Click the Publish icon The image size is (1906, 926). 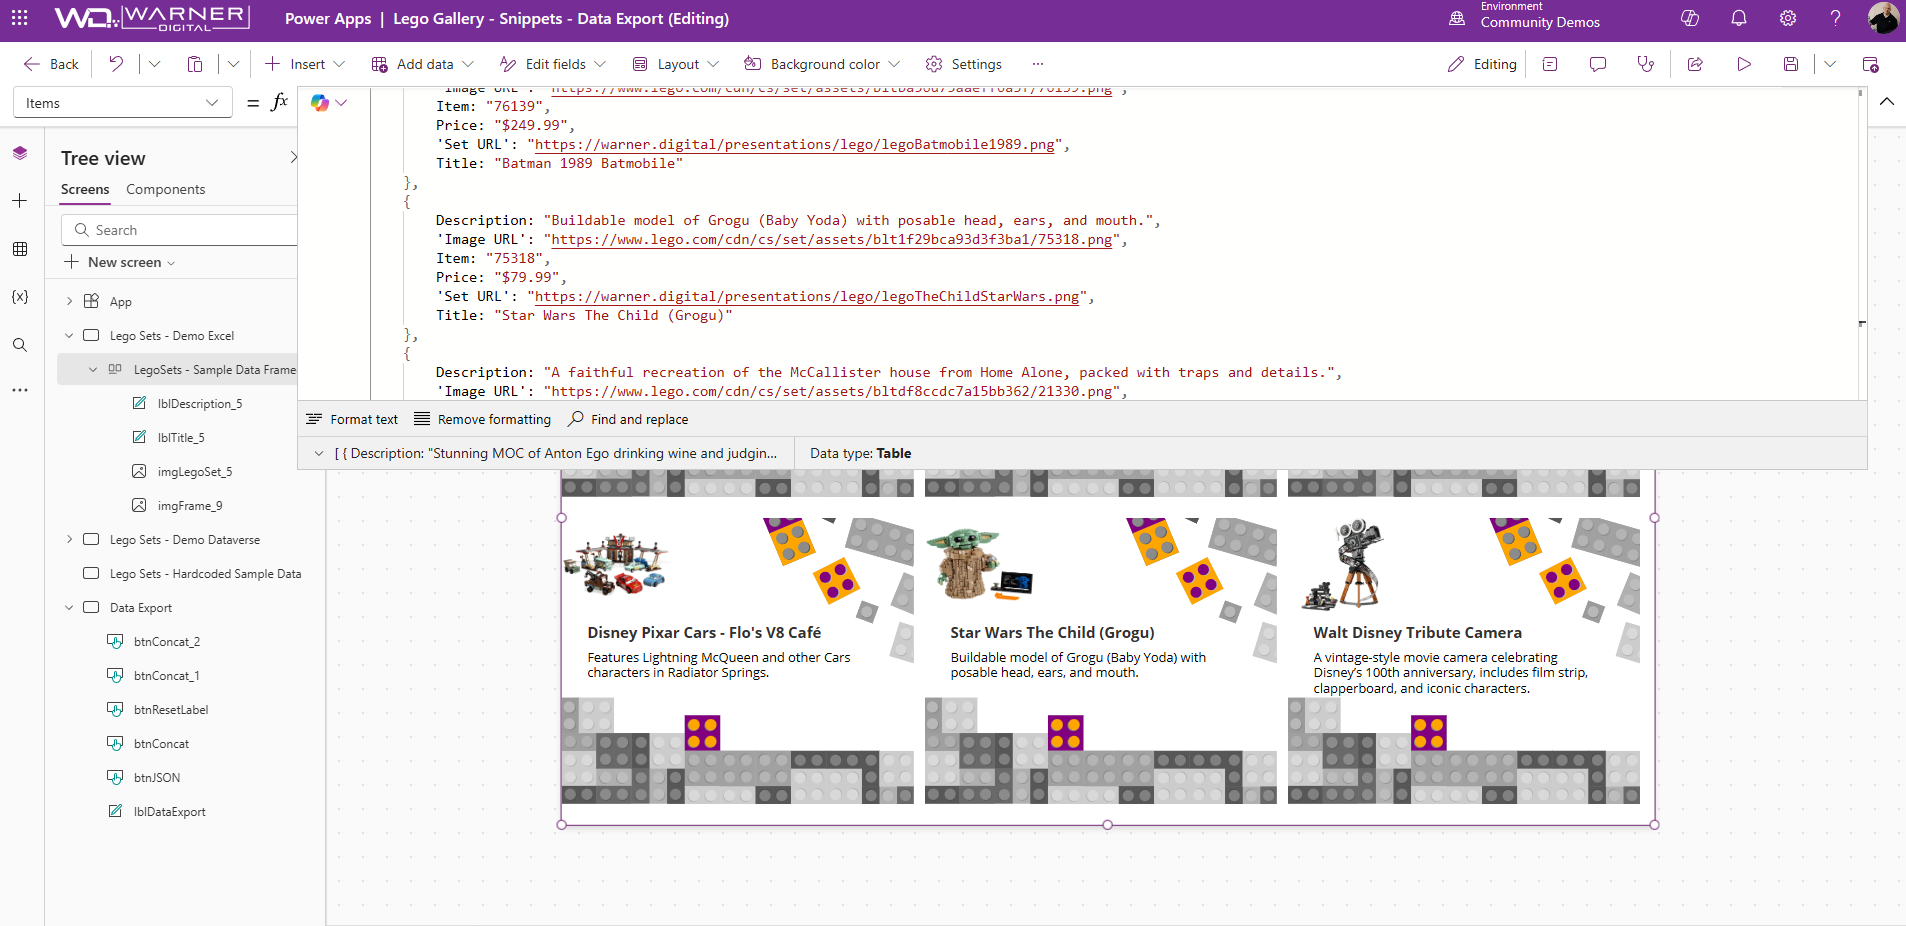click(x=1870, y=64)
